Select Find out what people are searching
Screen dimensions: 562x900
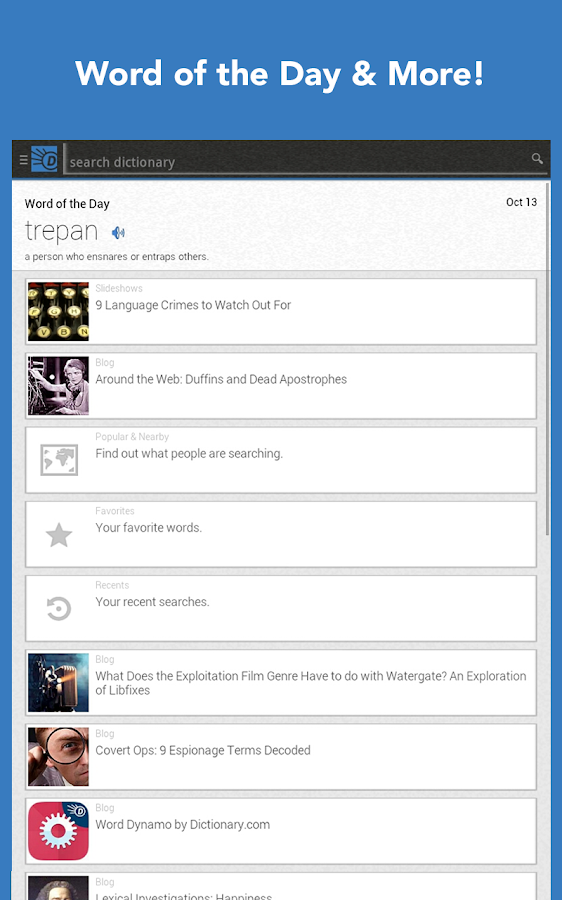click(281, 460)
